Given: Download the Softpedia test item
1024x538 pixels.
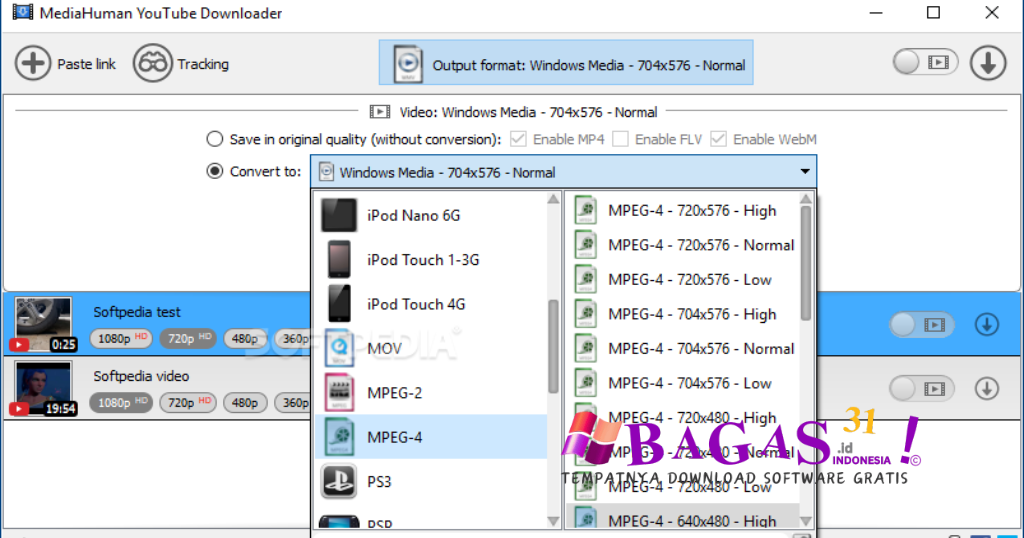Looking at the screenshot, I should click(987, 324).
